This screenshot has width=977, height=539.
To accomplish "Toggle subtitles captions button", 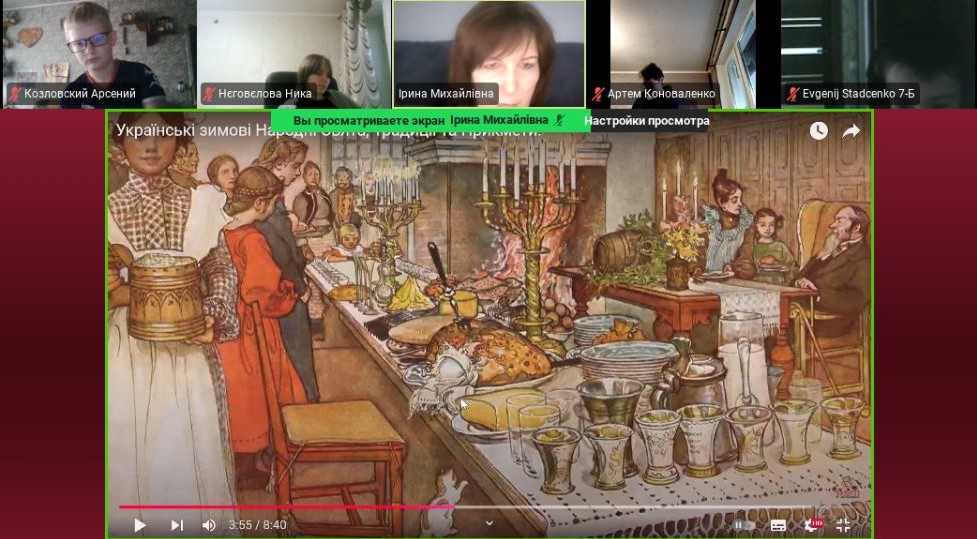I will pyautogui.click(x=778, y=525).
